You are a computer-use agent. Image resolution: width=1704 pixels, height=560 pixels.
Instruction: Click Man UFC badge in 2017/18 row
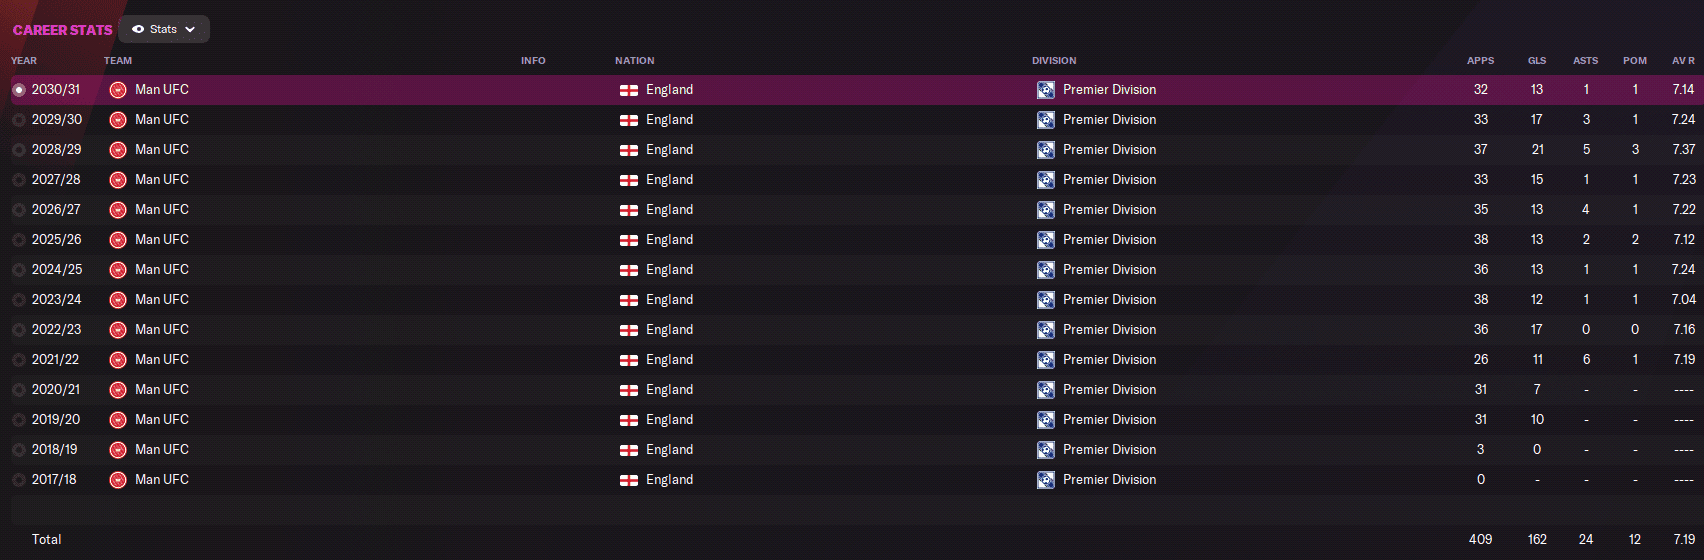(x=118, y=480)
